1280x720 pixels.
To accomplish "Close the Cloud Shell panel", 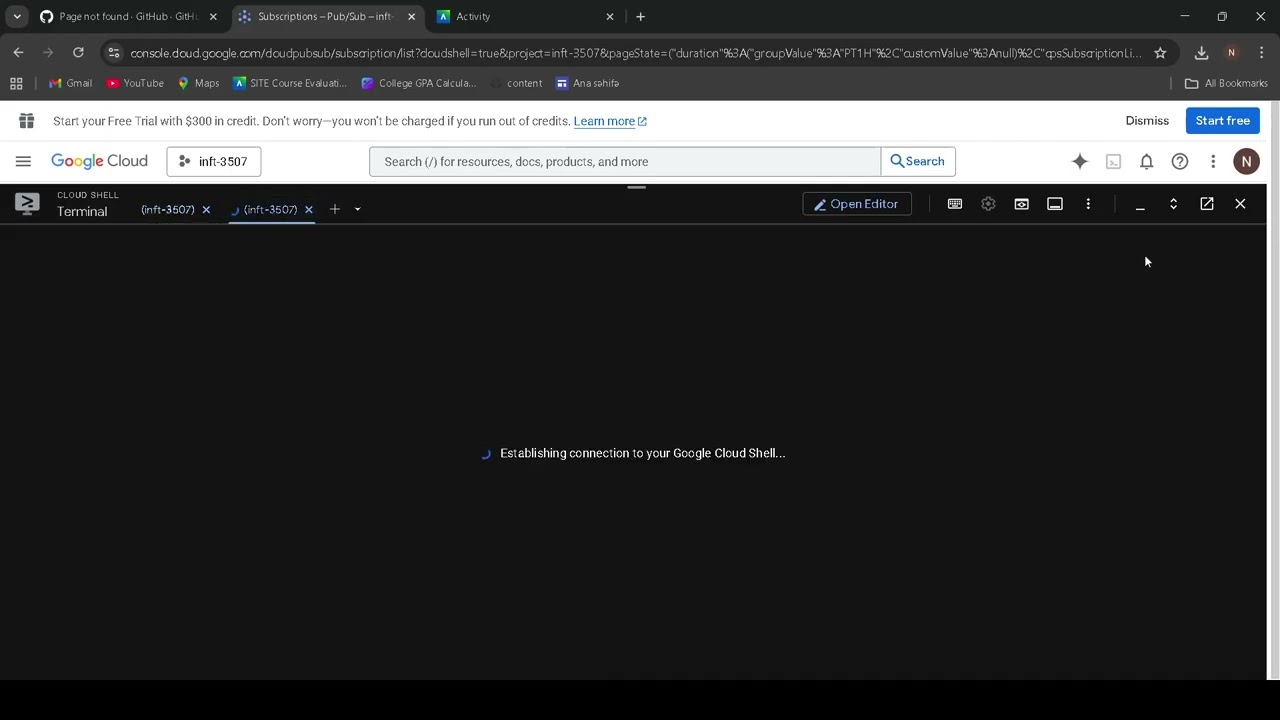I will (1240, 204).
